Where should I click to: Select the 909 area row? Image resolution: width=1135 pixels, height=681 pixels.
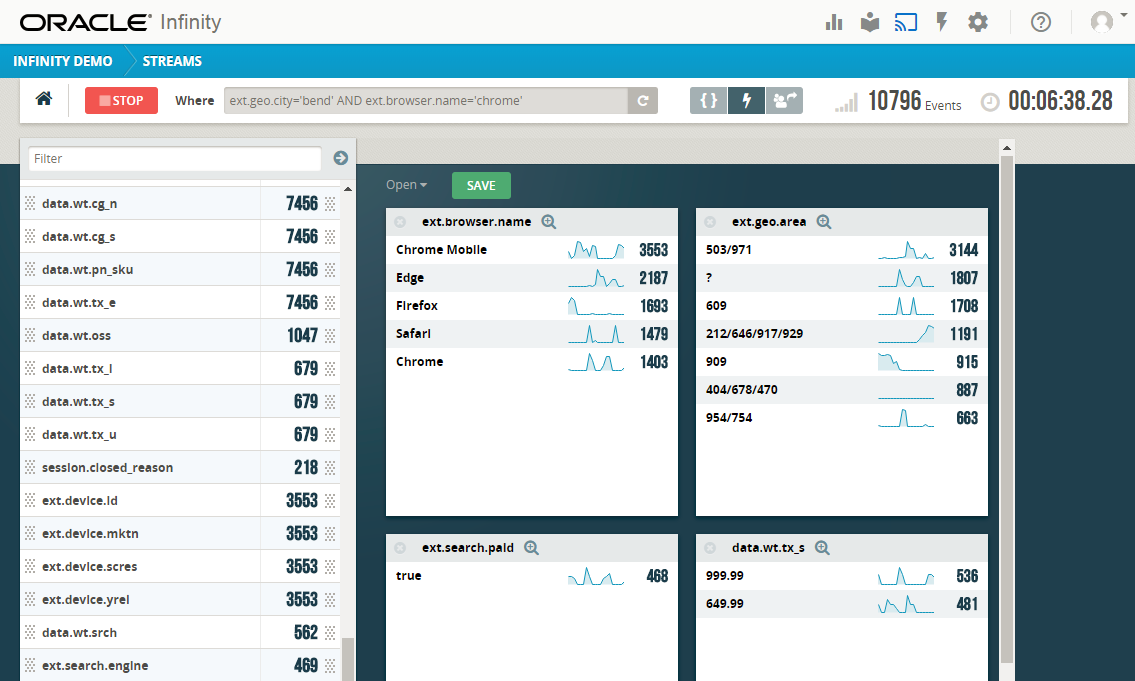[x=842, y=362]
